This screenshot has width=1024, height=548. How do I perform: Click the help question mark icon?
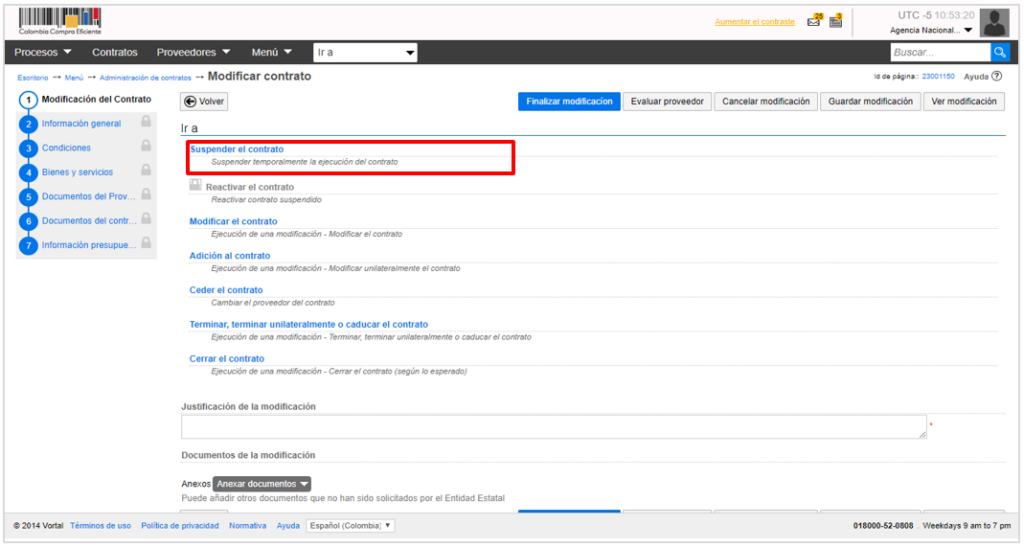click(997, 76)
